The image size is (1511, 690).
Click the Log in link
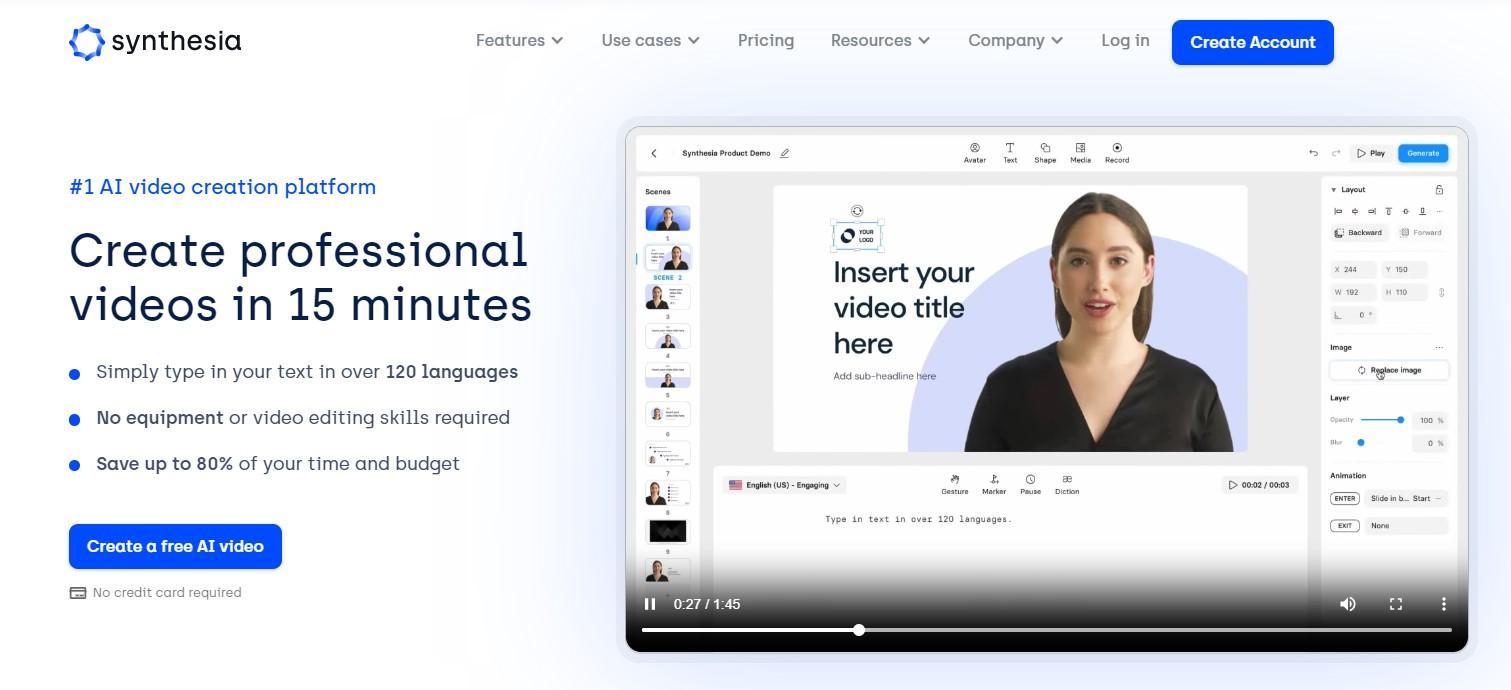coord(1125,41)
